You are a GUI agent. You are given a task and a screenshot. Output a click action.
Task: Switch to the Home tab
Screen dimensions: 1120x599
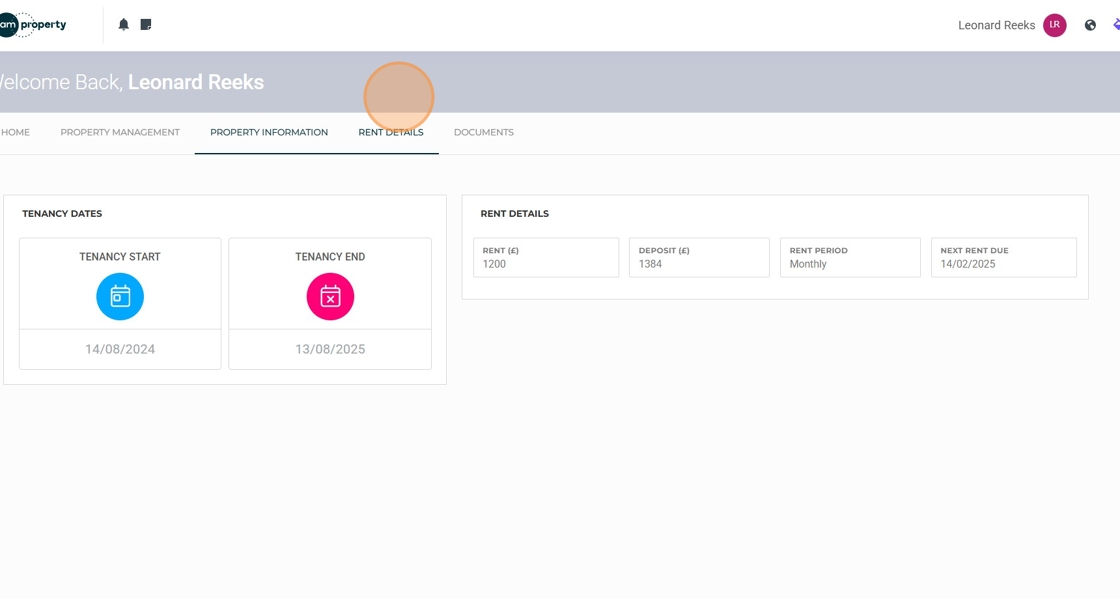pyautogui.click(x=15, y=132)
